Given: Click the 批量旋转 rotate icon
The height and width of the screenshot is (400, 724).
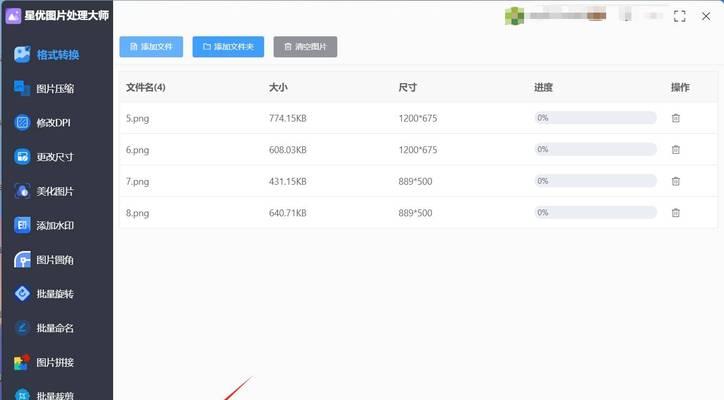Looking at the screenshot, I should tap(22, 293).
